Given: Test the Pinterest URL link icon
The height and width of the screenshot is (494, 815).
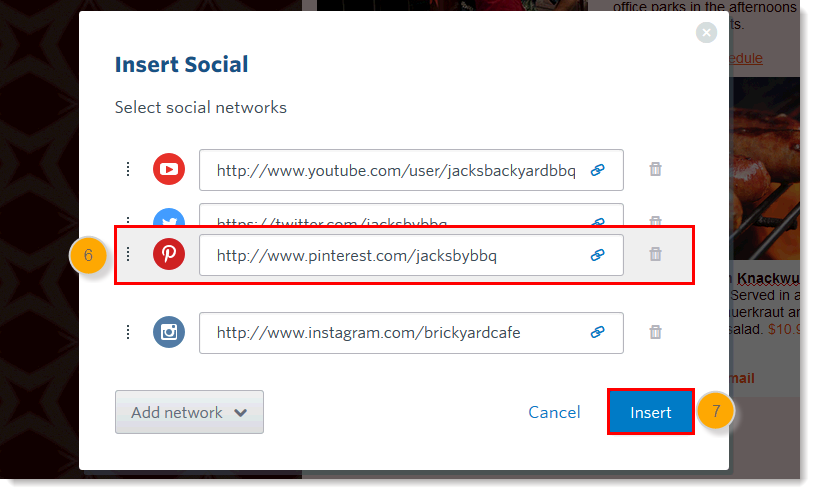Looking at the screenshot, I should [x=598, y=255].
